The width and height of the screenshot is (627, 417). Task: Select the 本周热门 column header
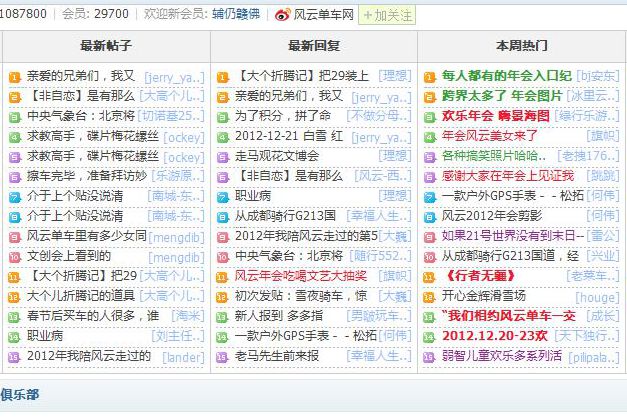521,46
